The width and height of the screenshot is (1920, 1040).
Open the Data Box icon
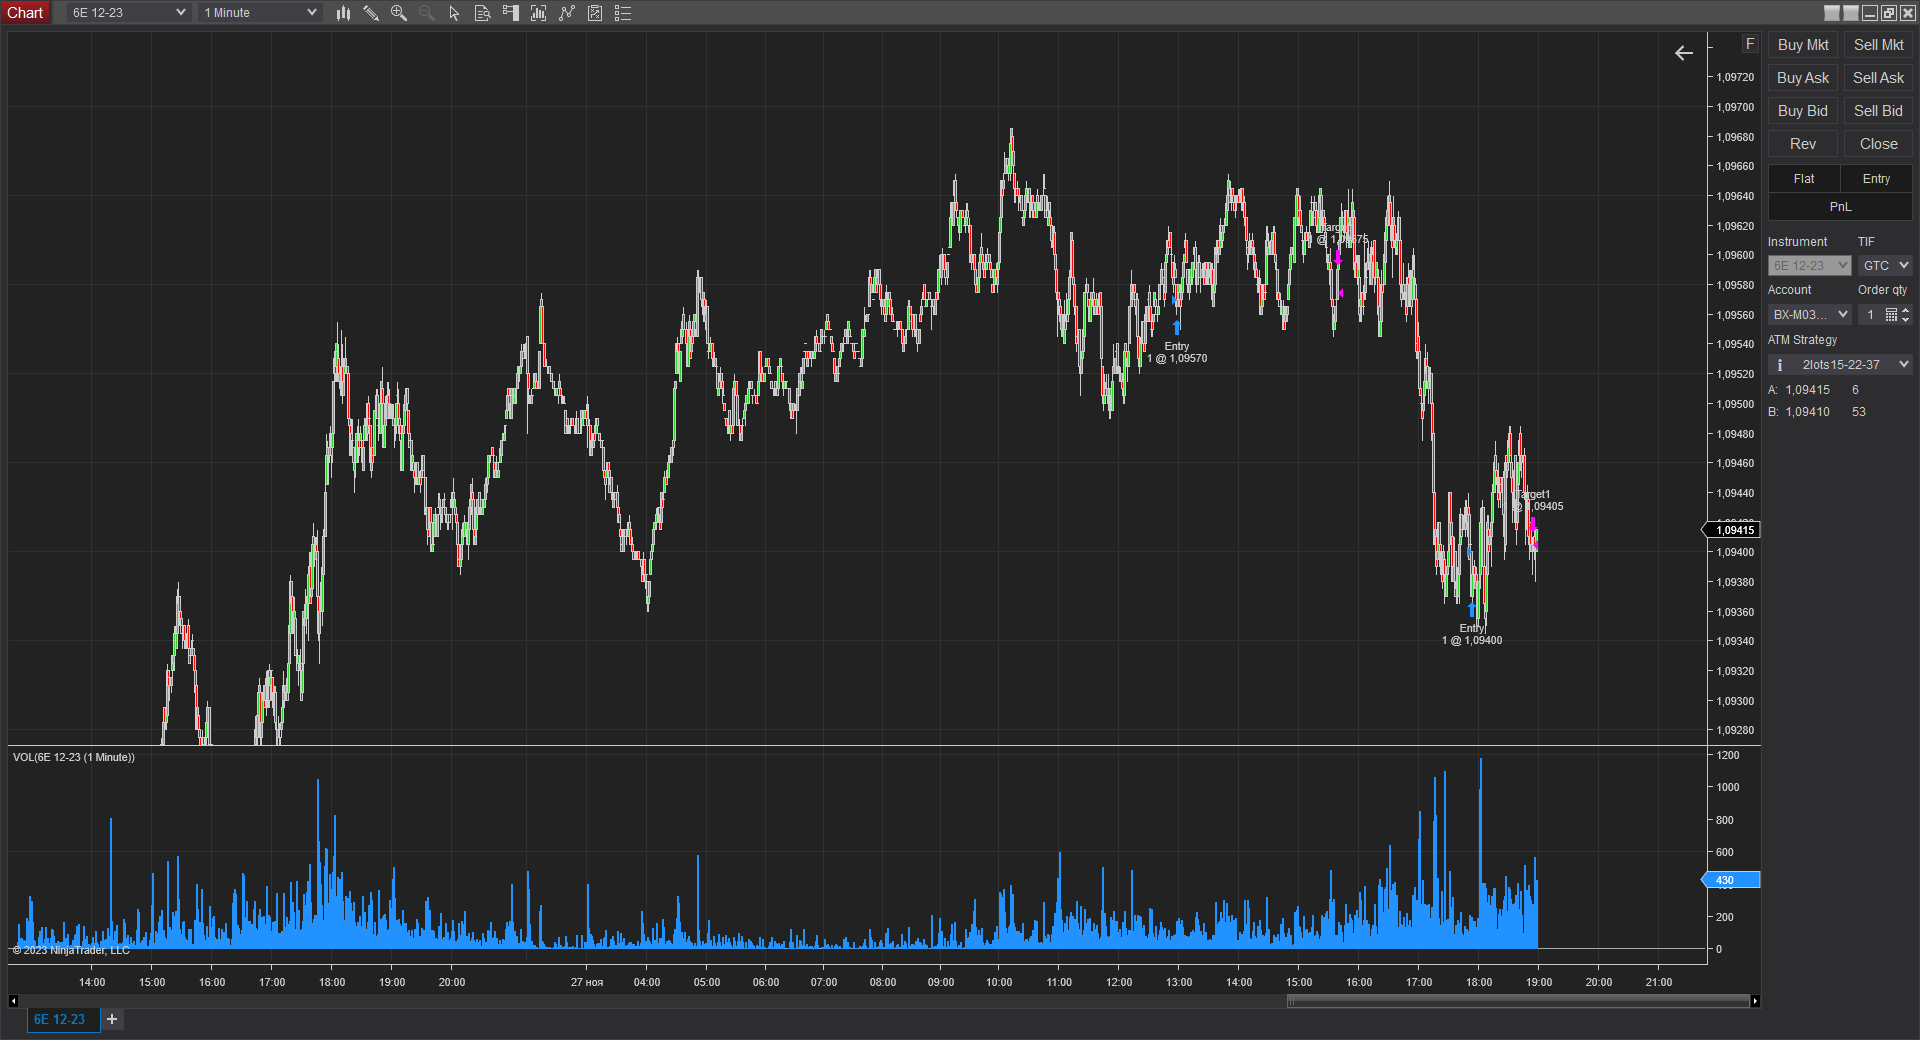coord(482,13)
